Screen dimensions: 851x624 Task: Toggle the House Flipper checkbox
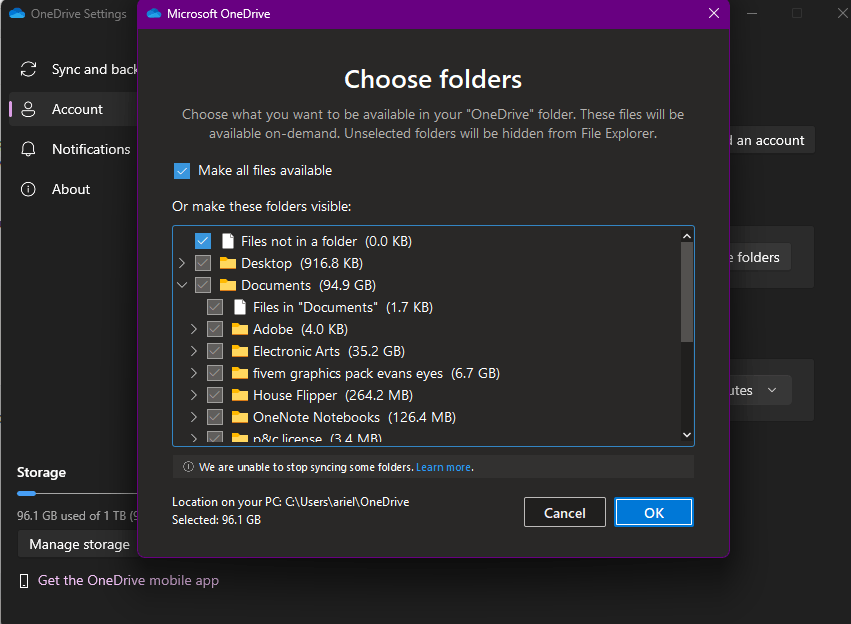[x=214, y=395]
